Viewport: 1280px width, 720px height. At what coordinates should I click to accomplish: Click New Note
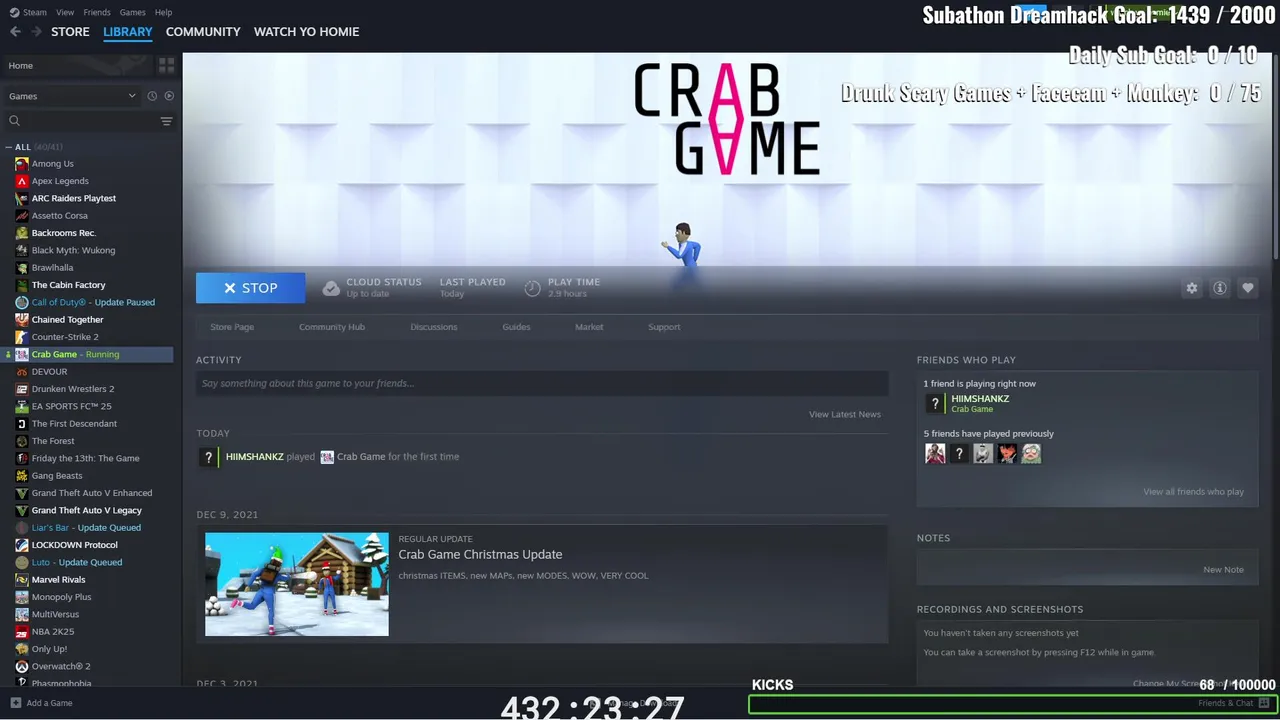[x=1224, y=570]
